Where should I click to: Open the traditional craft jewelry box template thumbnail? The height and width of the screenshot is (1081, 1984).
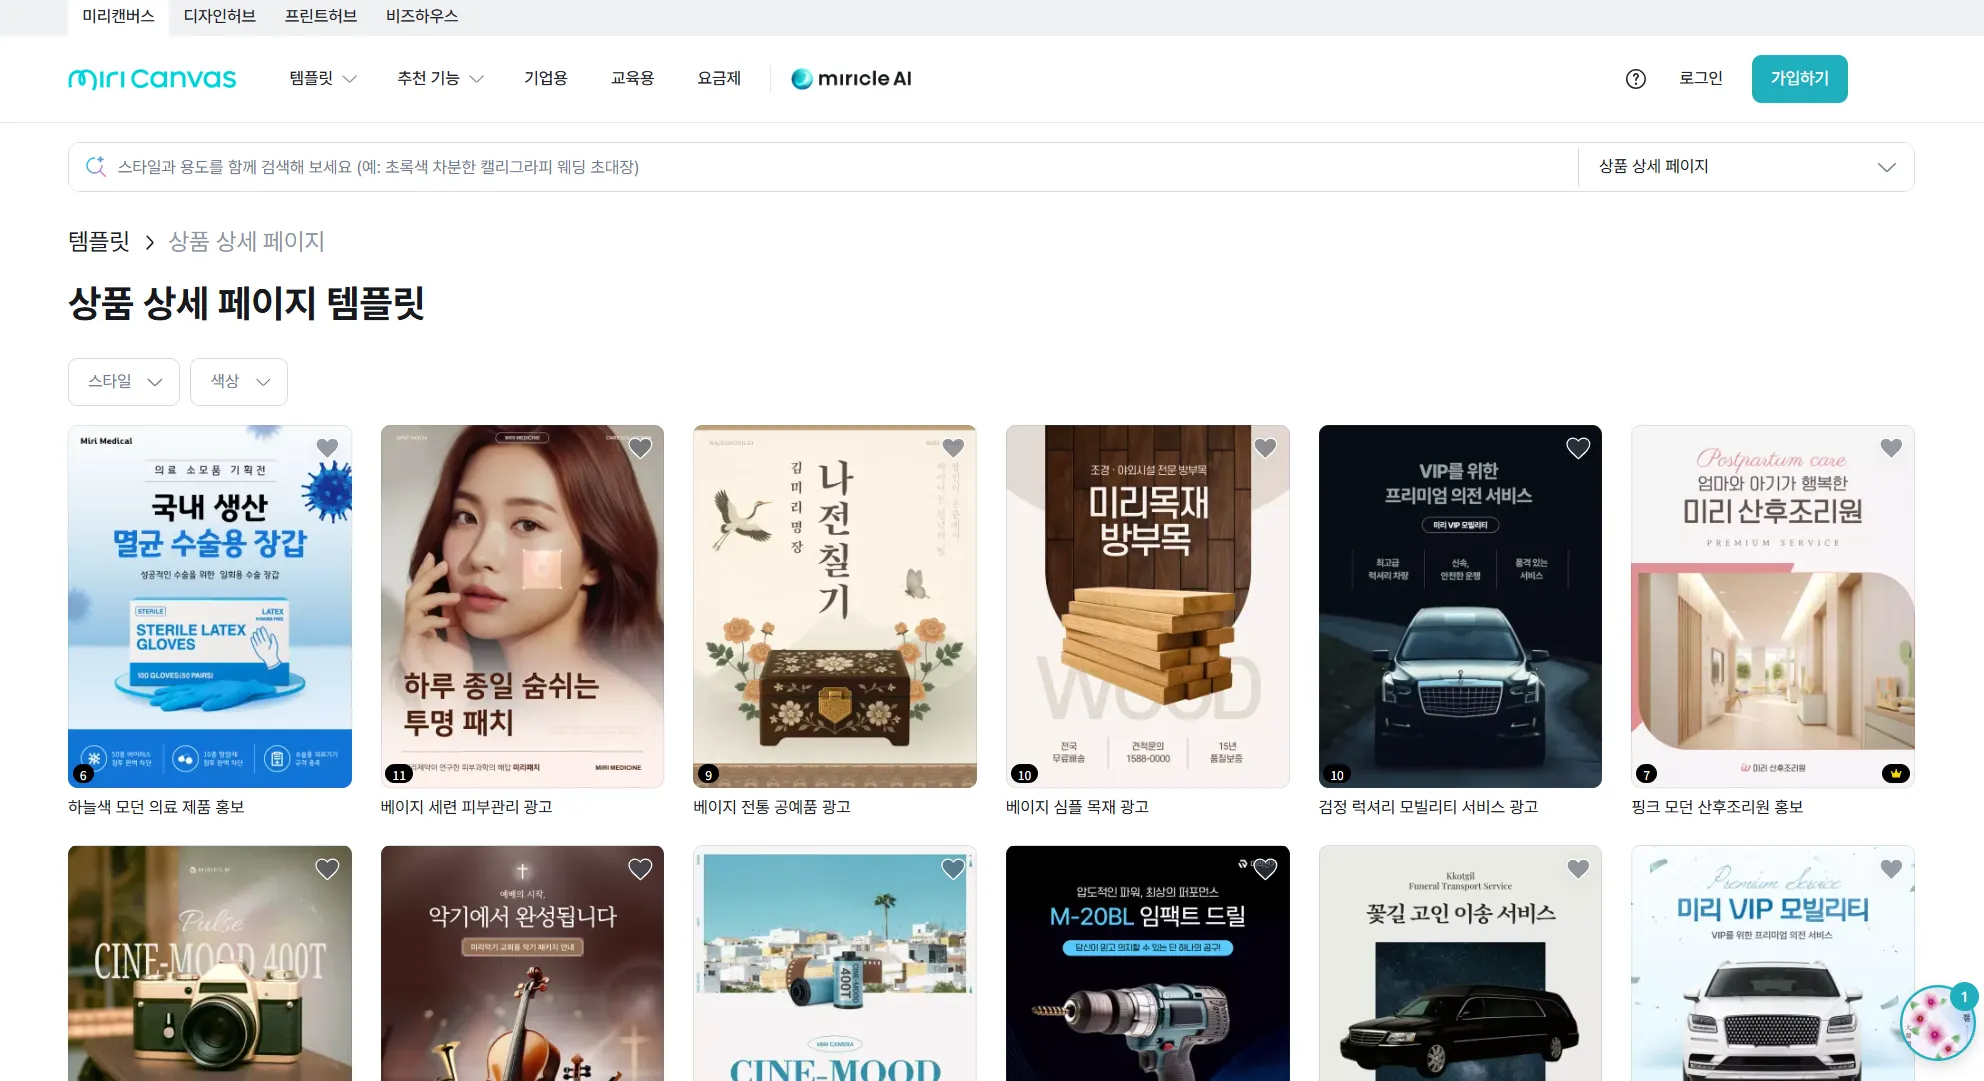pos(834,606)
